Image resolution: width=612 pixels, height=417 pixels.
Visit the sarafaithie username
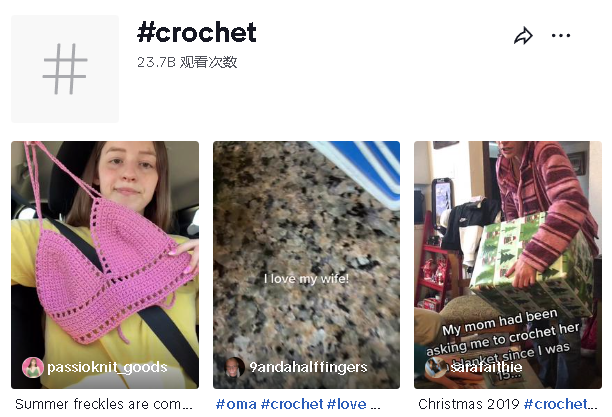pyautogui.click(x=486, y=367)
